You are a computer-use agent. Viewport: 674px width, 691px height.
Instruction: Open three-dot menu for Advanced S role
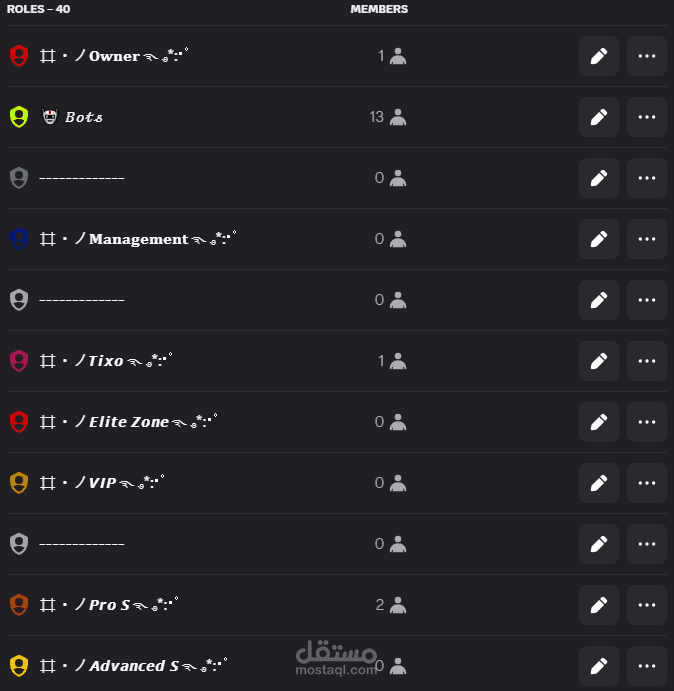click(647, 666)
